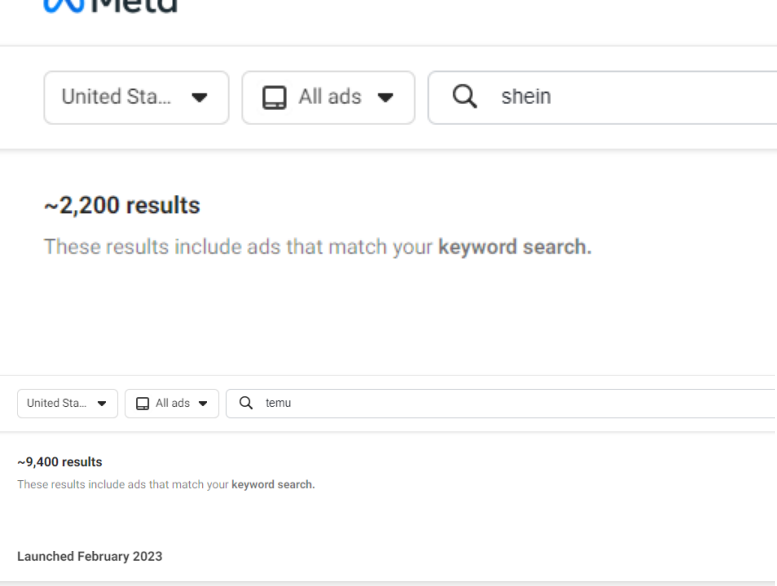
Task: Click the monitor icon in the temu search bar
Action: 143,404
